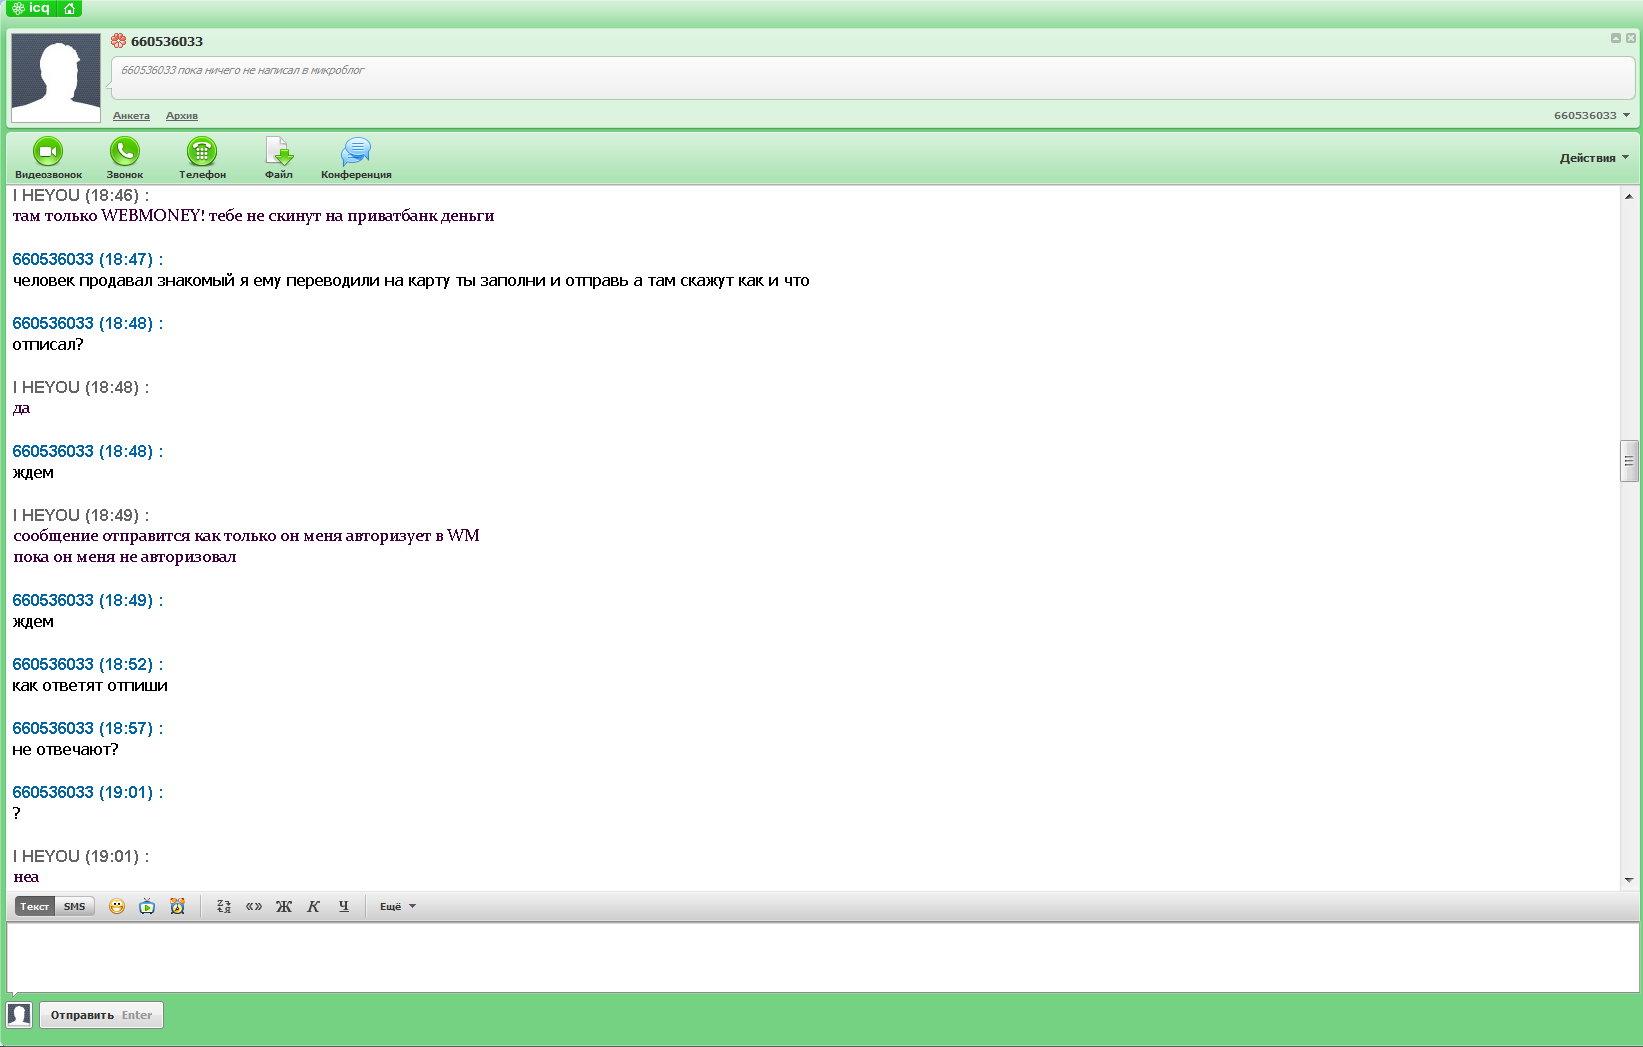Click the sender line "660536033 (18:47)"
Viewport: 1643px width, 1047px height.
[87, 259]
